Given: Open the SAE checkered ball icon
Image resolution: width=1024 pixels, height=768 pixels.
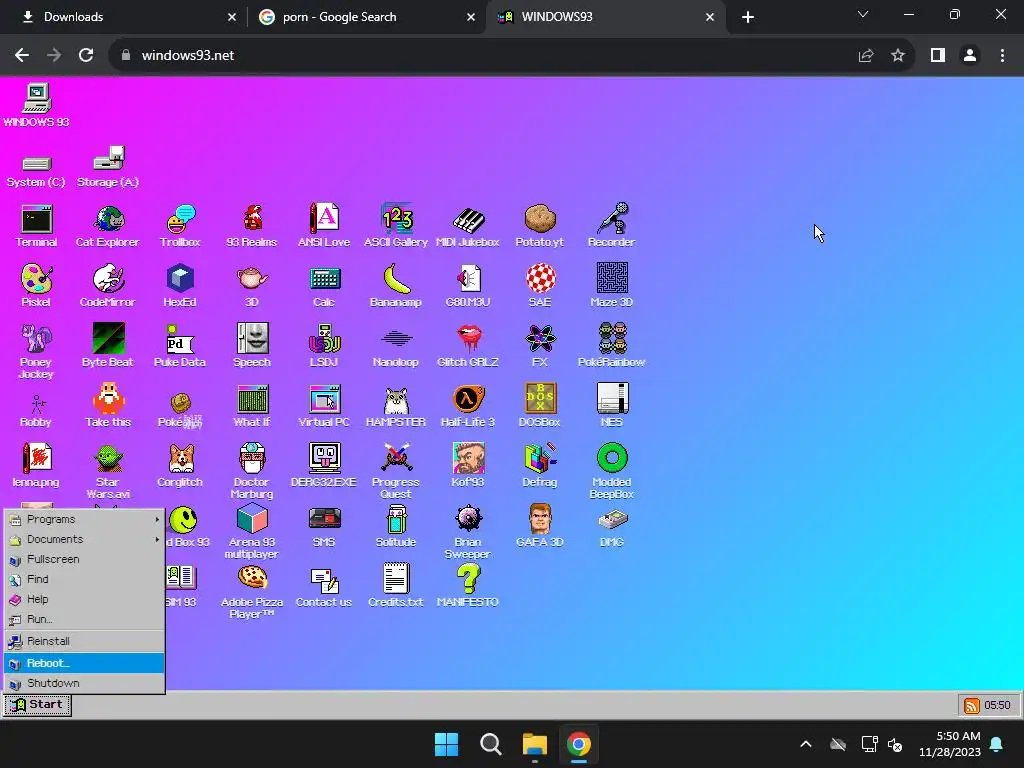Looking at the screenshot, I should (539, 286).
